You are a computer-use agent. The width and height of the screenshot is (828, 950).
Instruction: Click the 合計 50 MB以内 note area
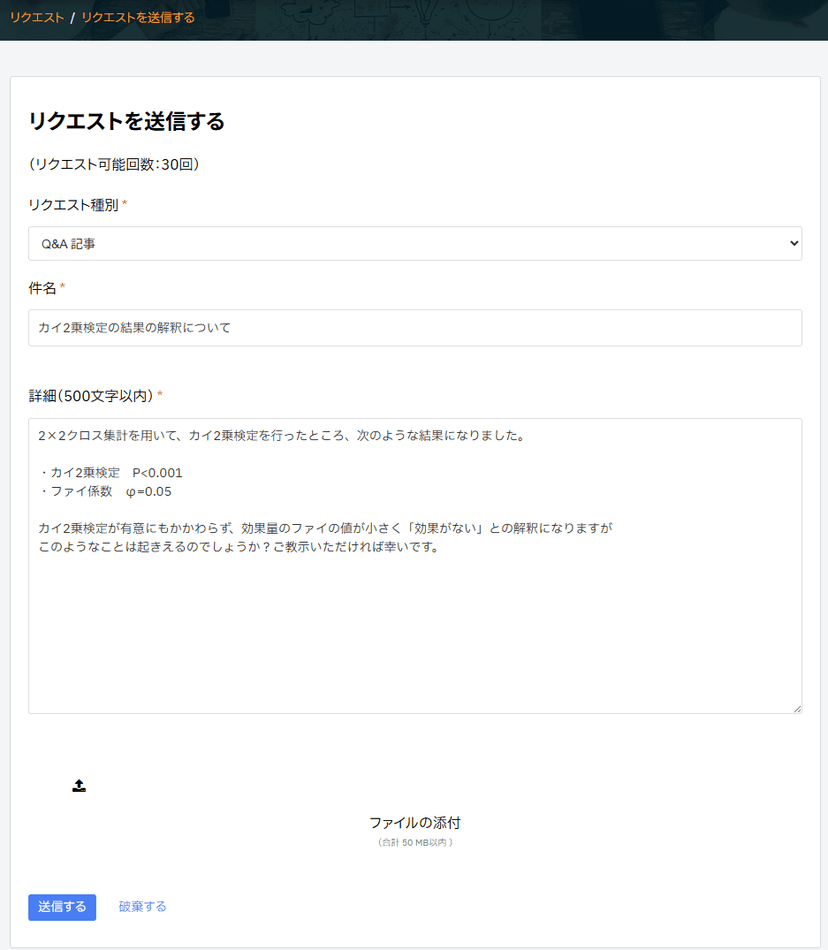[x=414, y=840]
